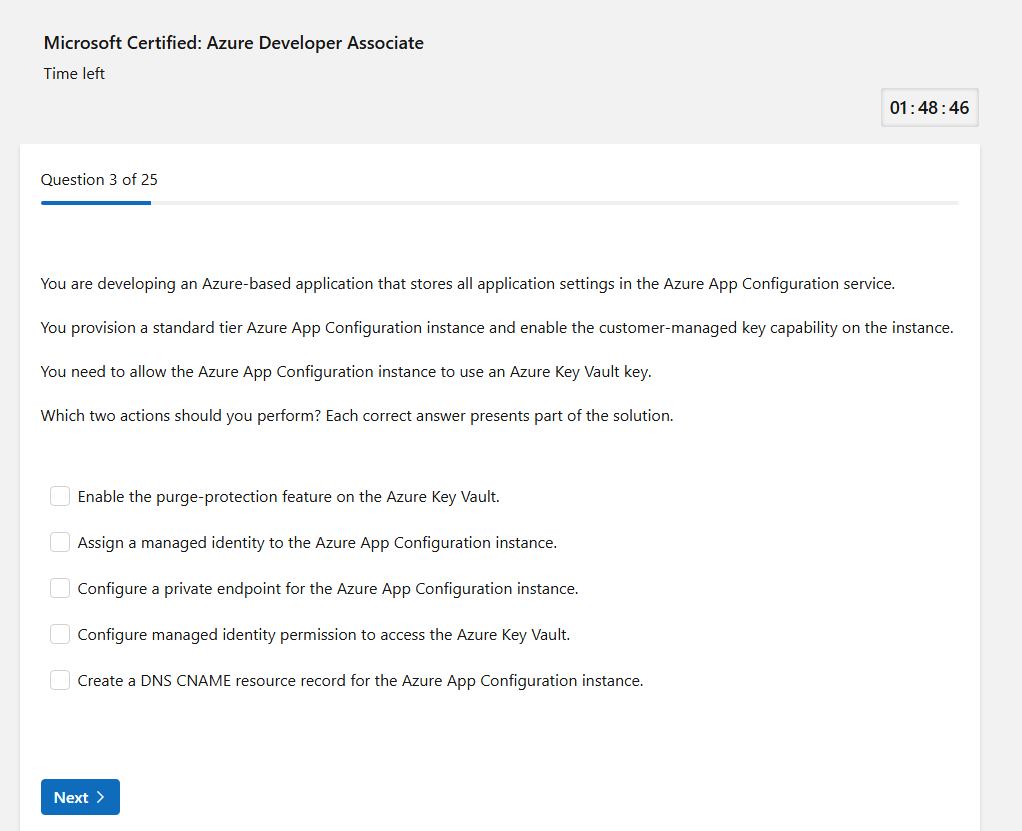Click the 'Configure a private endpoint' answer label
The width and height of the screenshot is (1022, 831).
328,589
